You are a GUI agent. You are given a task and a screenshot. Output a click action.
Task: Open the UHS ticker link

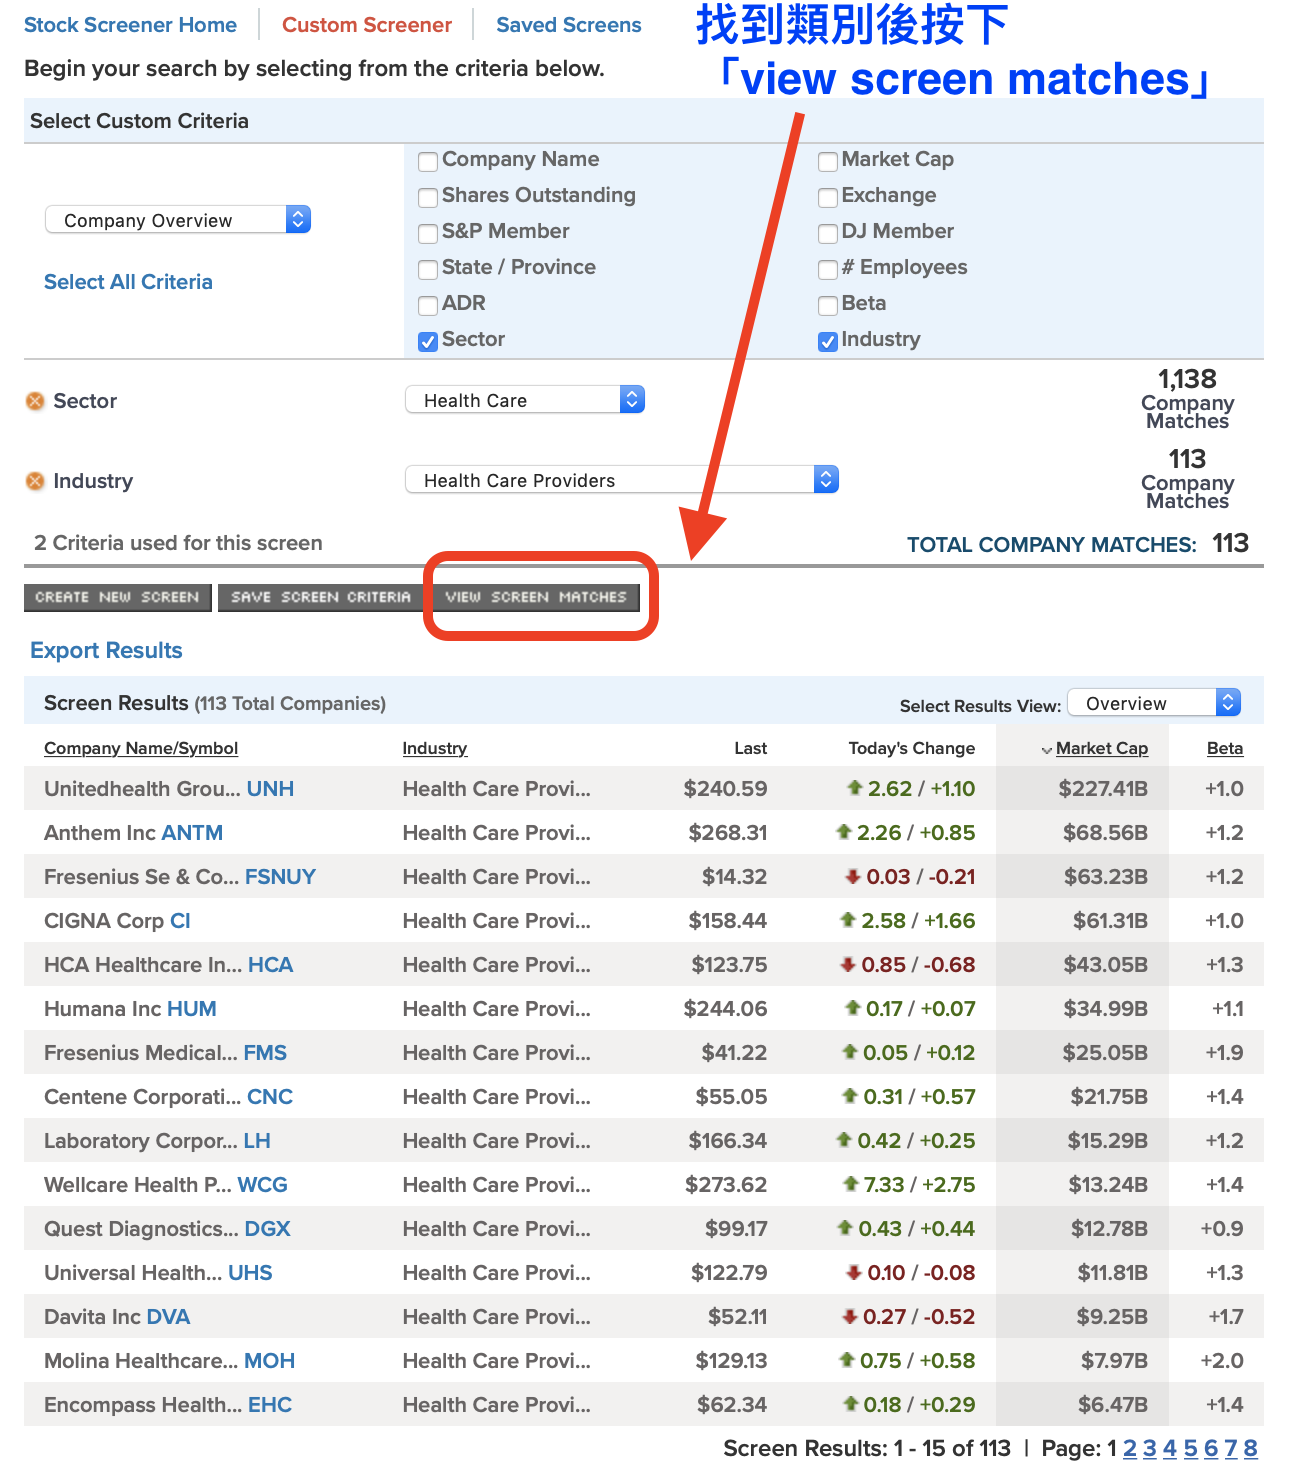(250, 1273)
